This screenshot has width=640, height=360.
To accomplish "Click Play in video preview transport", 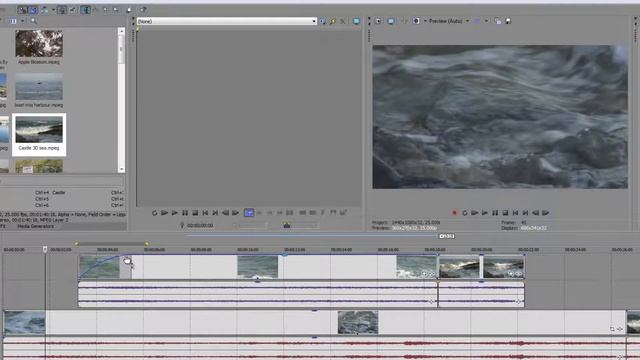I will tap(484, 213).
